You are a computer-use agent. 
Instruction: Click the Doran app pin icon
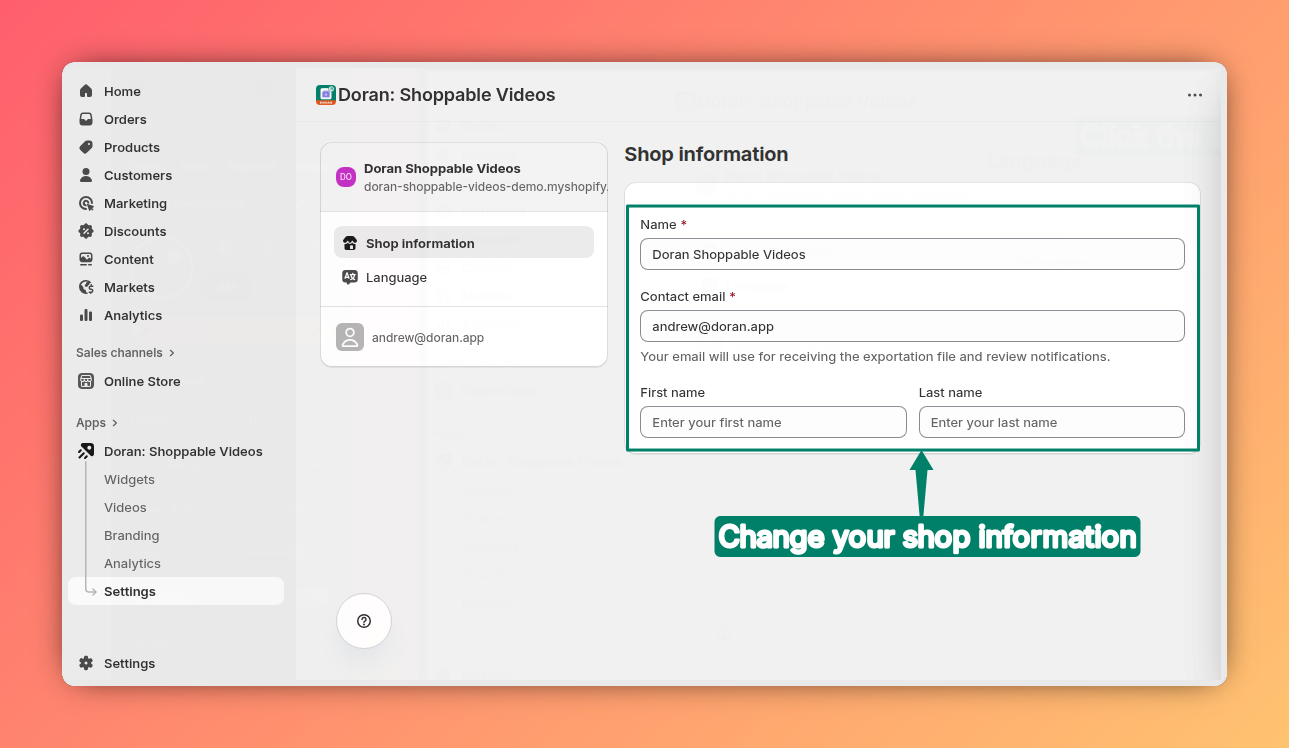click(86, 451)
